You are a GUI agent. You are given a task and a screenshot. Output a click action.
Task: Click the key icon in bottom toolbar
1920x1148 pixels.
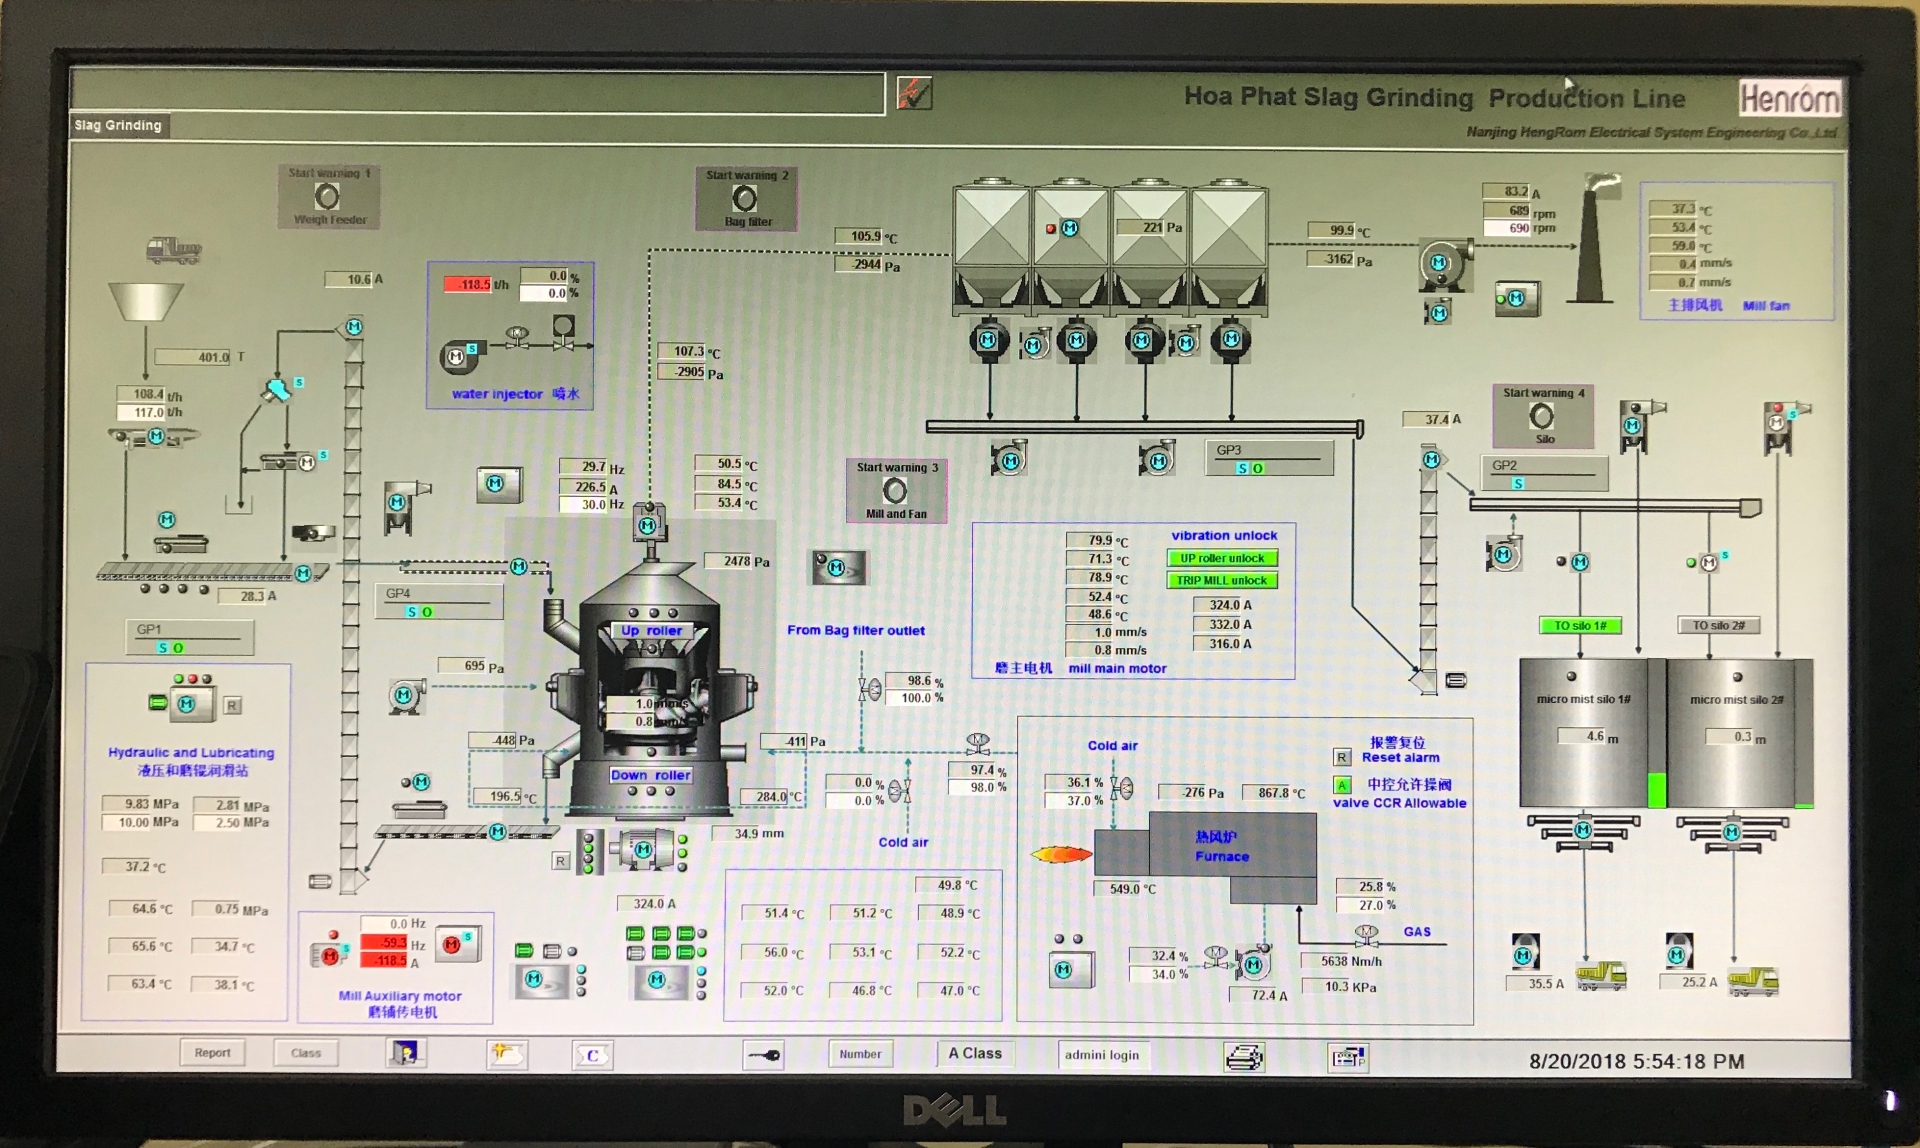(764, 1055)
